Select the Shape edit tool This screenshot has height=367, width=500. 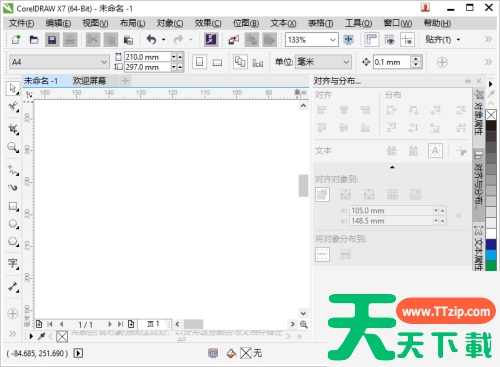(x=13, y=107)
